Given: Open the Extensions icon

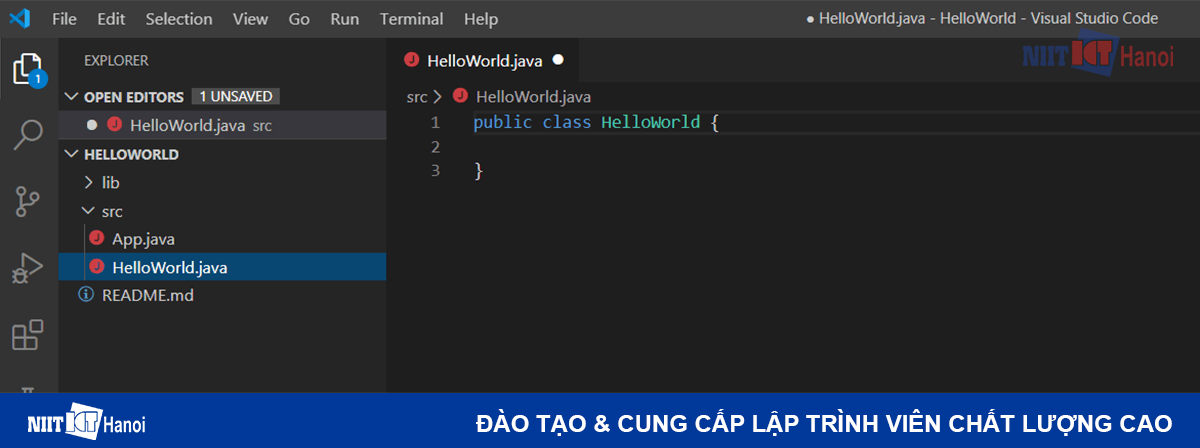Looking at the screenshot, I should tap(28, 335).
